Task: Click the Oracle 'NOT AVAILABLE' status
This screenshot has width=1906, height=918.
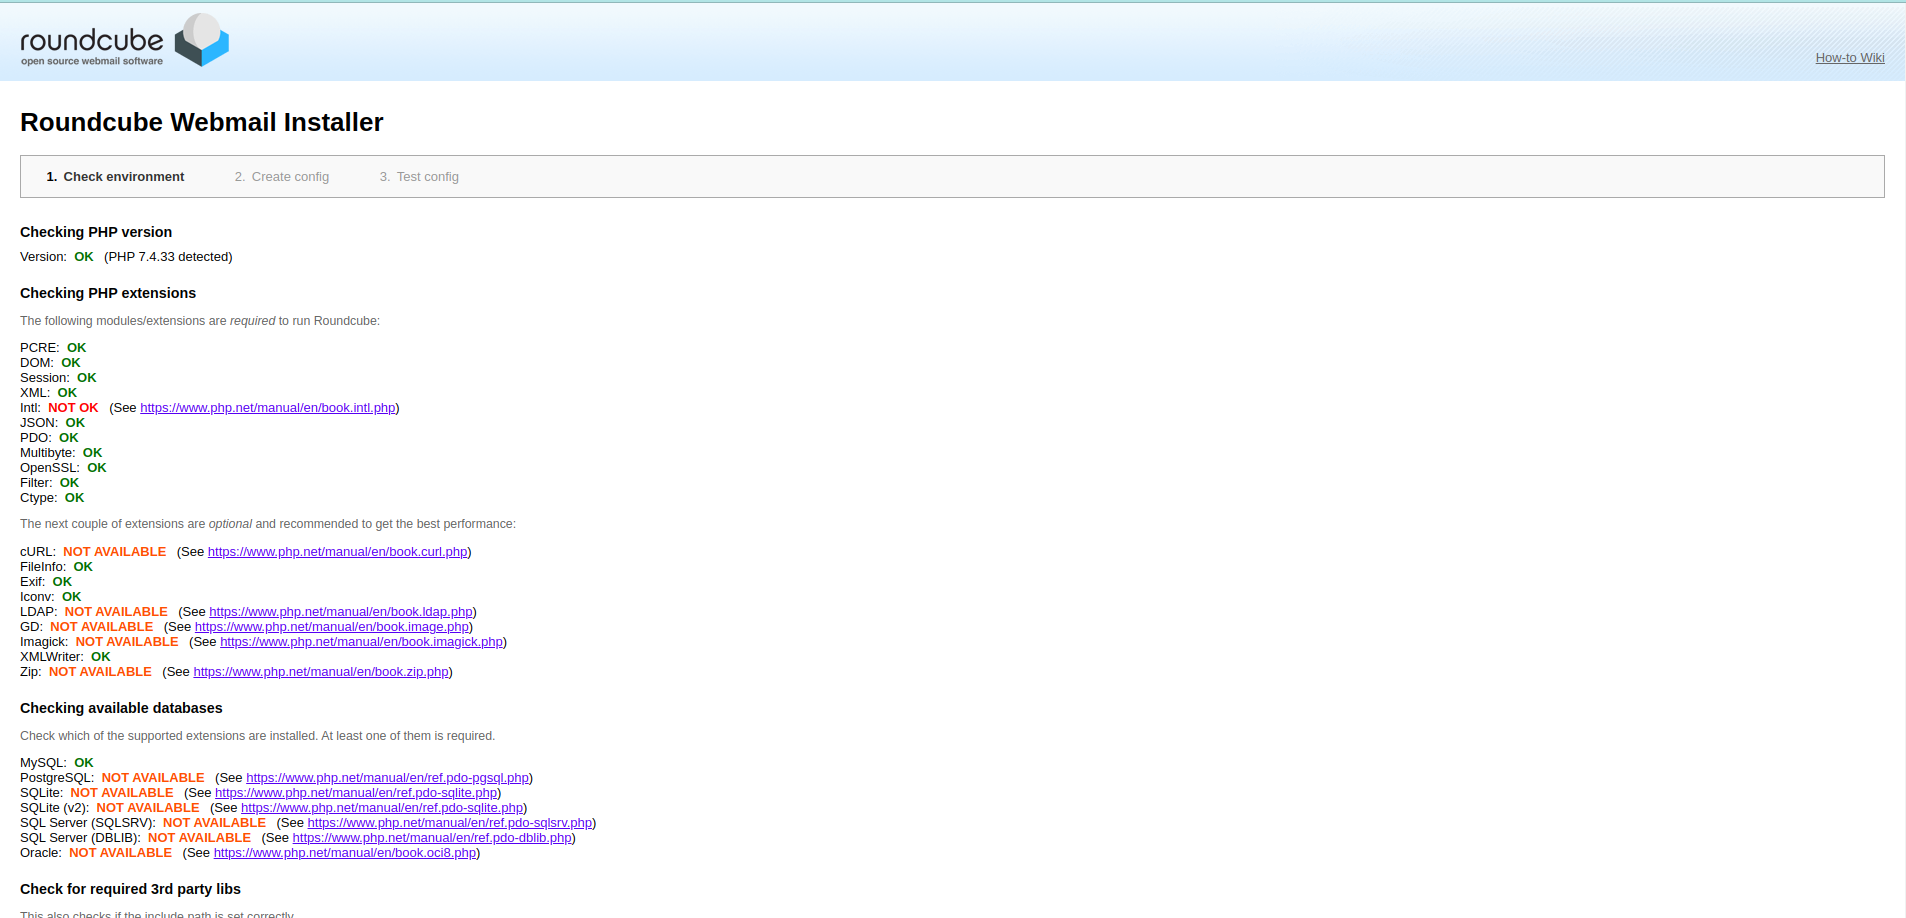Action: [120, 853]
